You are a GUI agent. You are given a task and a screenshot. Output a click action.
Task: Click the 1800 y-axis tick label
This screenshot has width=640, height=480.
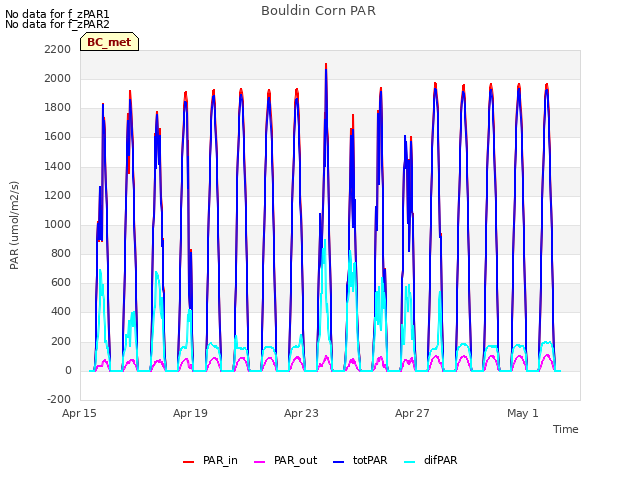[x=58, y=108]
